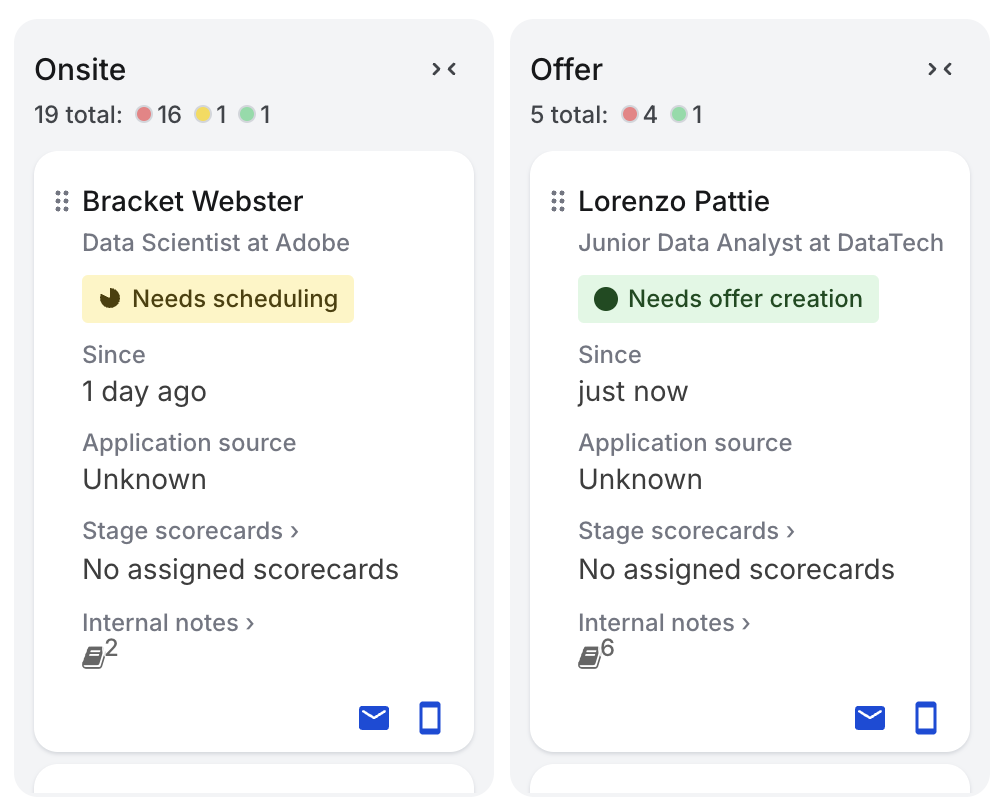The width and height of the screenshot is (1004, 804).
Task: Open Bracket Webster candidate name
Action: (193, 201)
